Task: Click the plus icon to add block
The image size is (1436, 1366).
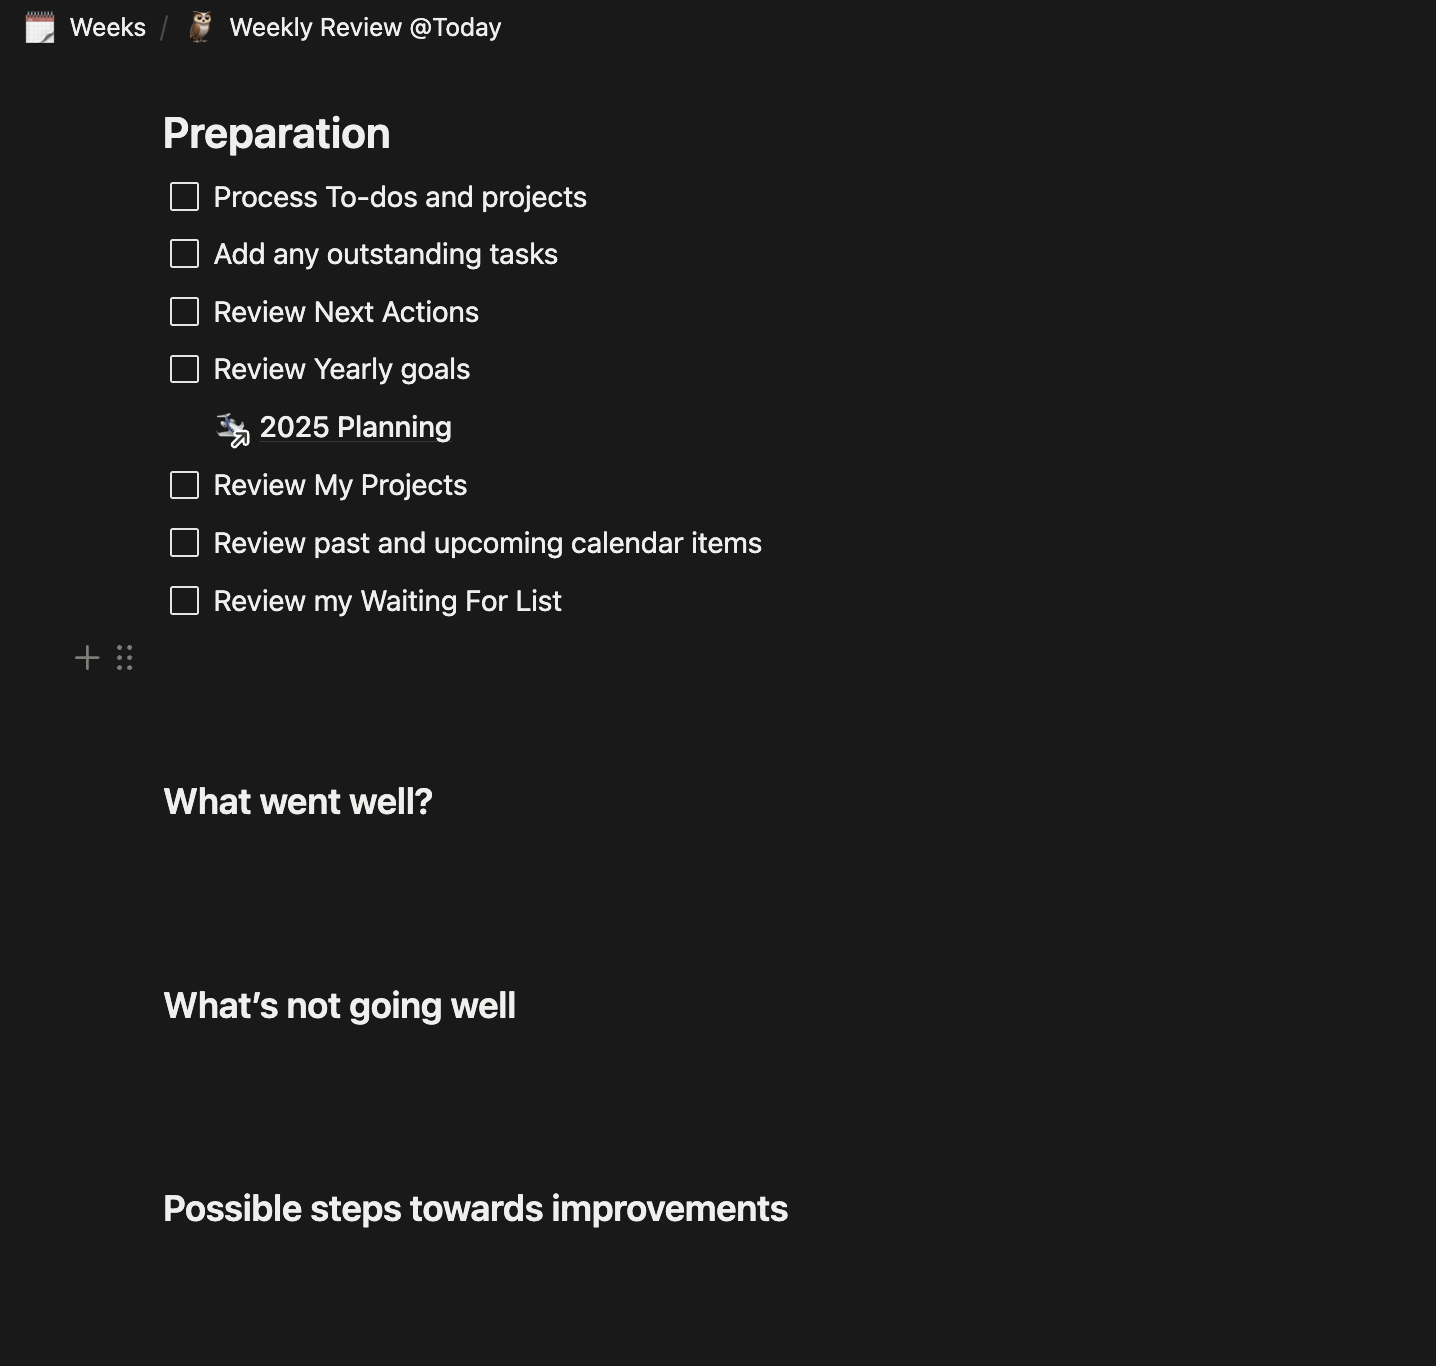Action: pyautogui.click(x=87, y=658)
